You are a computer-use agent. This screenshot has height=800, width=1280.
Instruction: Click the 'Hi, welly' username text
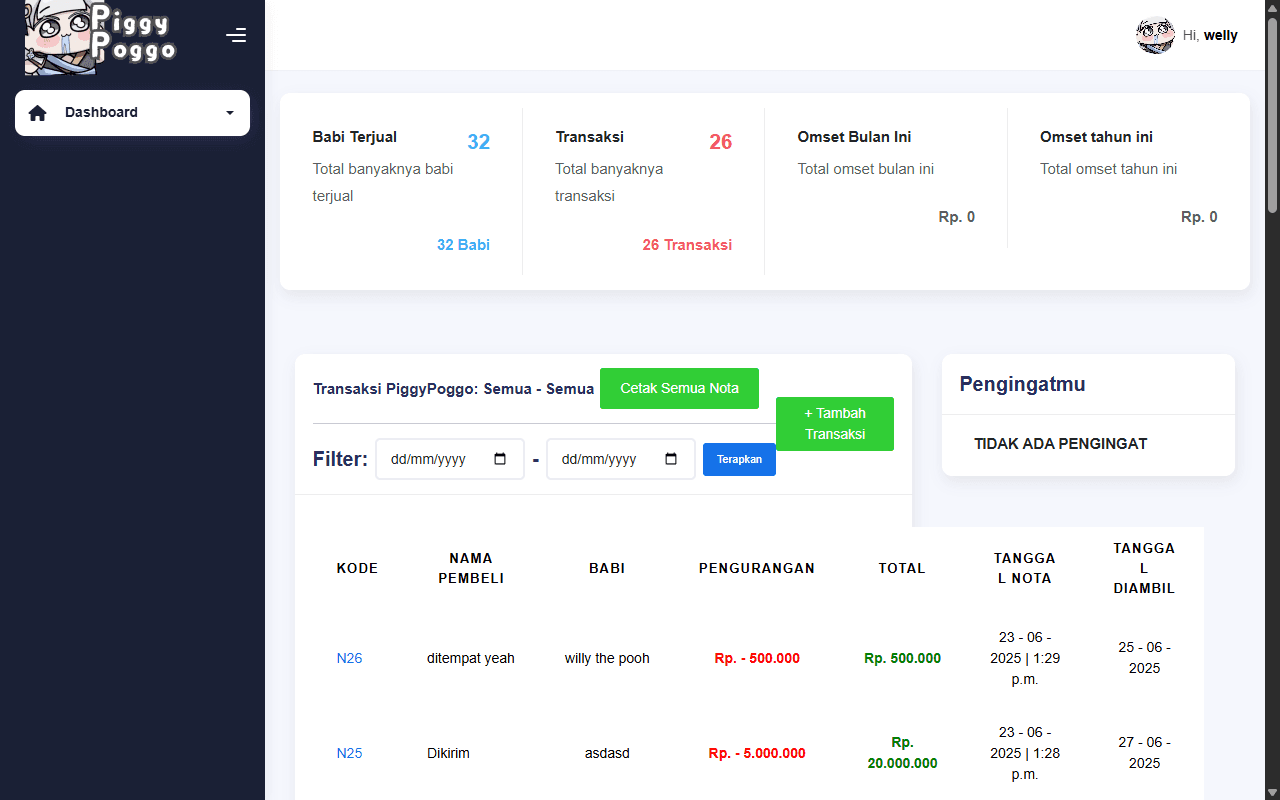pos(1210,36)
